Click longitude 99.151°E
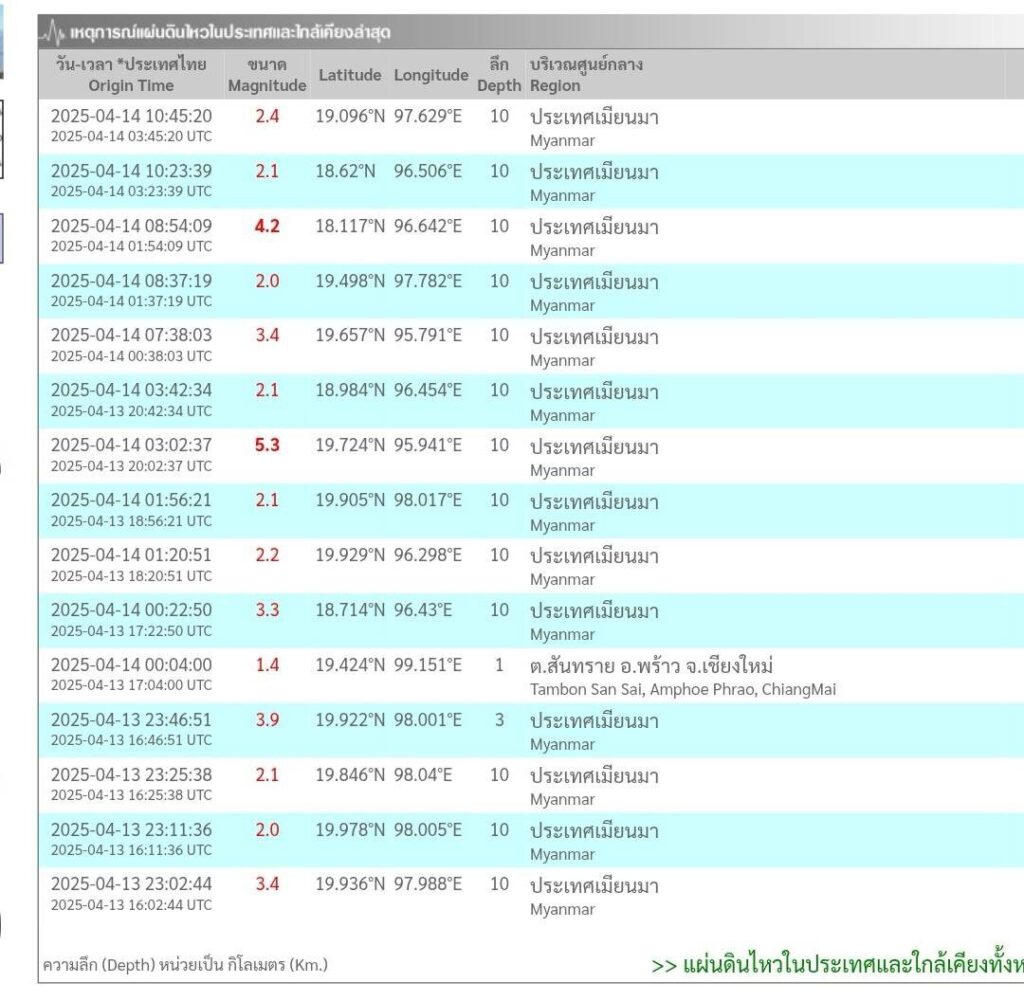This screenshot has width=1024, height=1001. click(428, 665)
